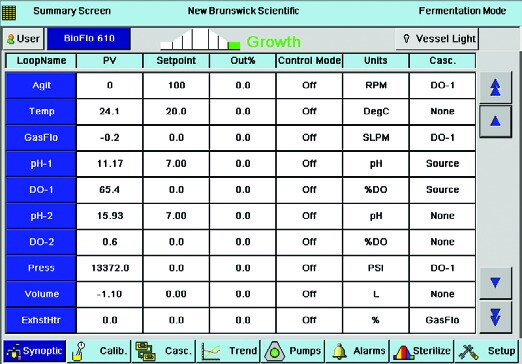This screenshot has height=364, width=522.
Task: Click the Growth phase indicator
Action: click(273, 42)
